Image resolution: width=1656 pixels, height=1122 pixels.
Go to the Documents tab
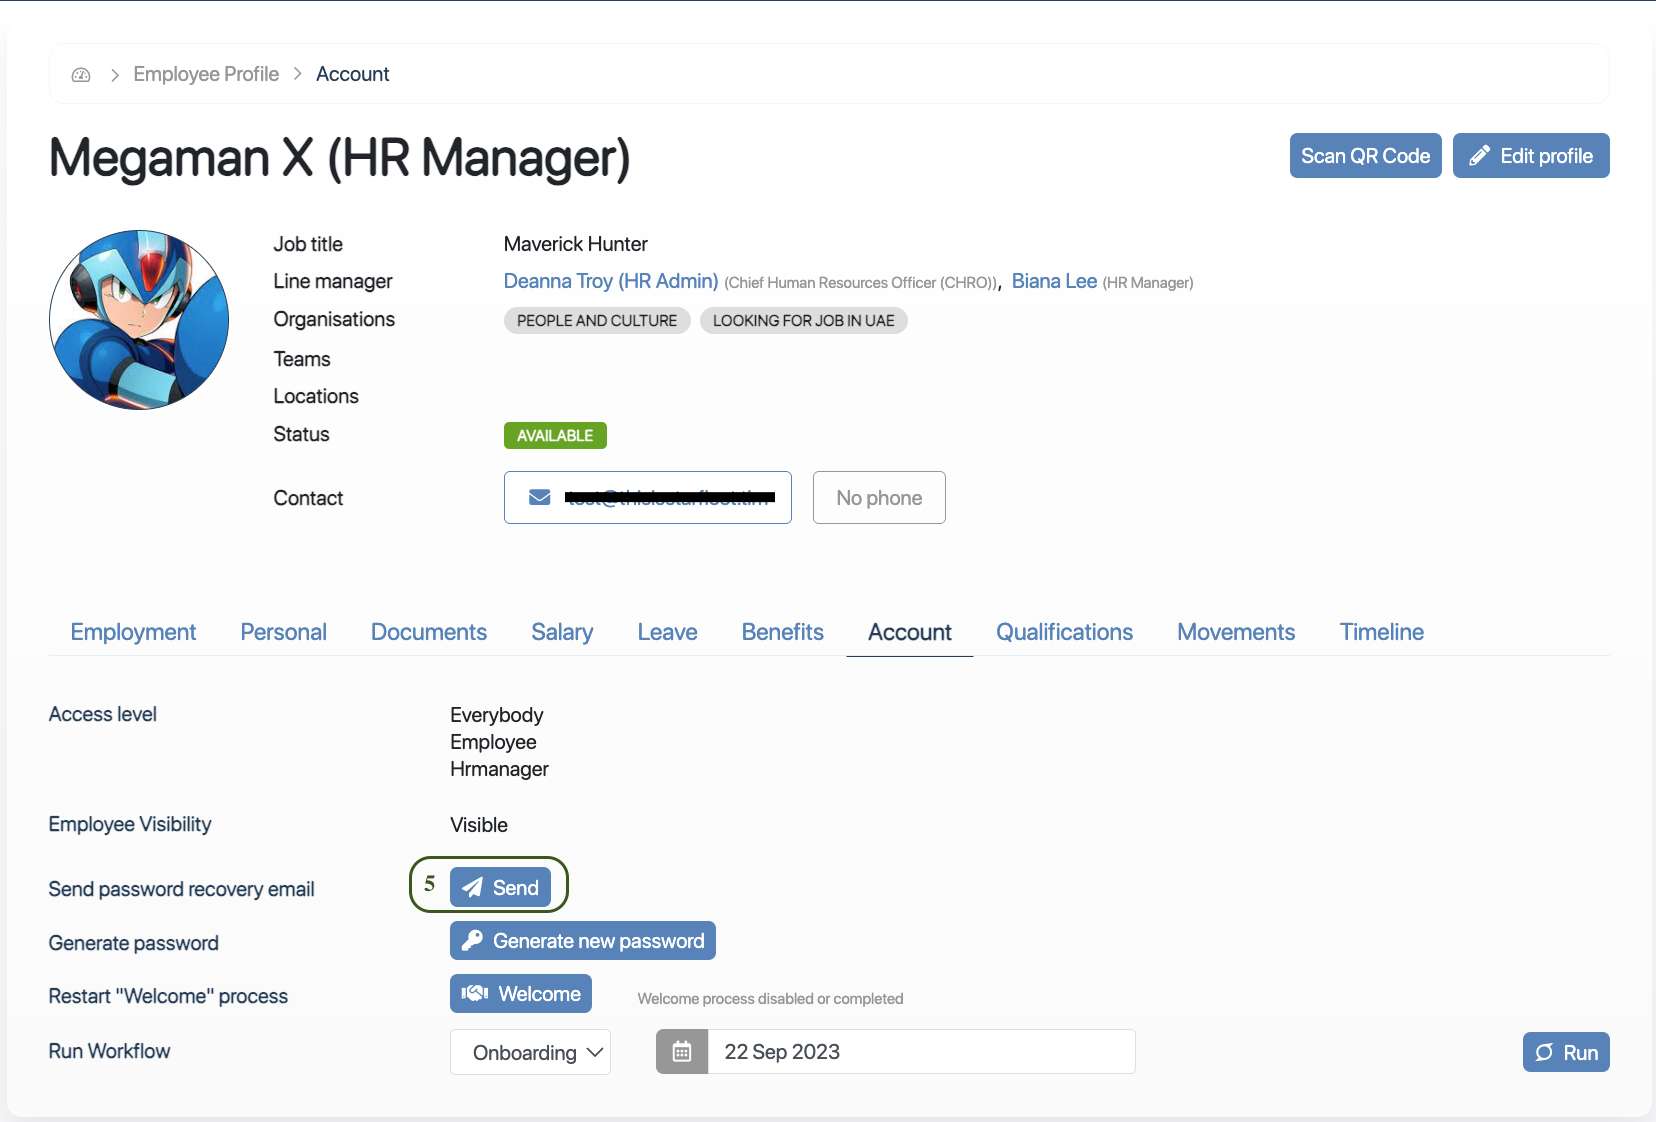tap(428, 632)
